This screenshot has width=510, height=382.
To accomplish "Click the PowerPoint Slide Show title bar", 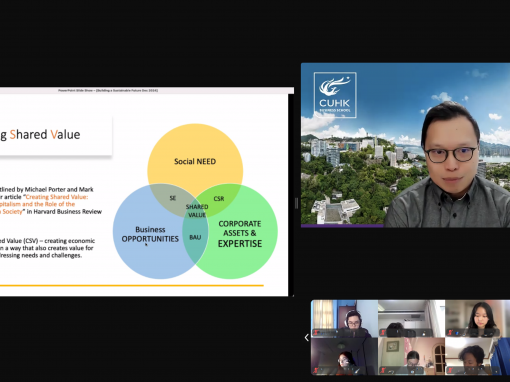I will 147,90.
